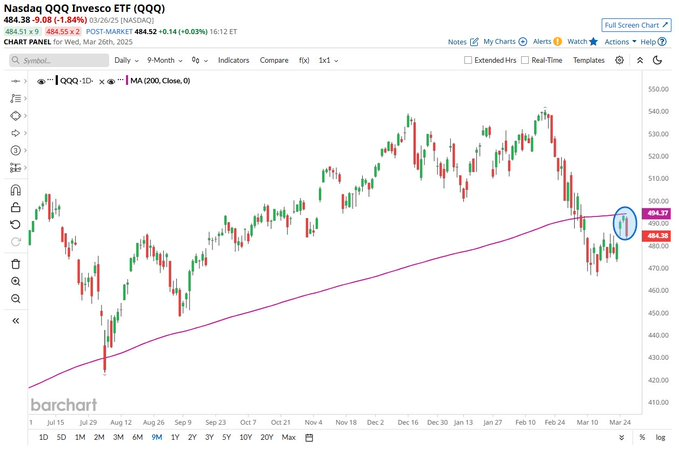Tick the Real-Time checkbox
Viewport: 679px width, 449px height.
click(x=525, y=60)
